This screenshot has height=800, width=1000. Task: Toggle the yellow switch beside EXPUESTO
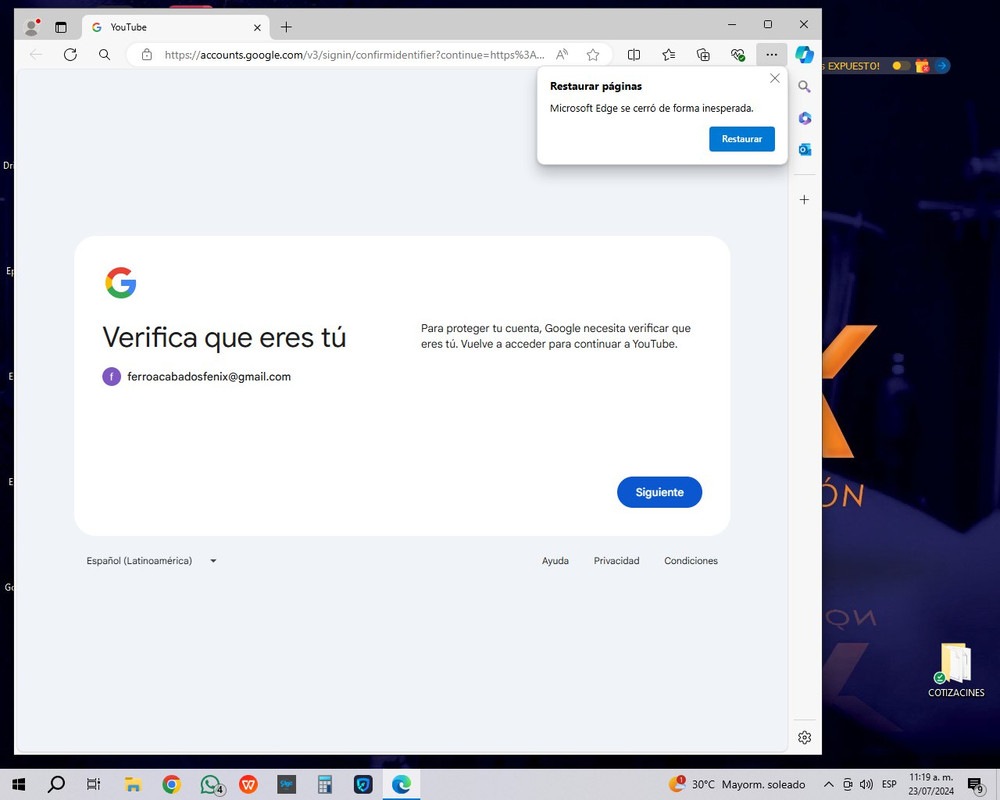[901, 66]
